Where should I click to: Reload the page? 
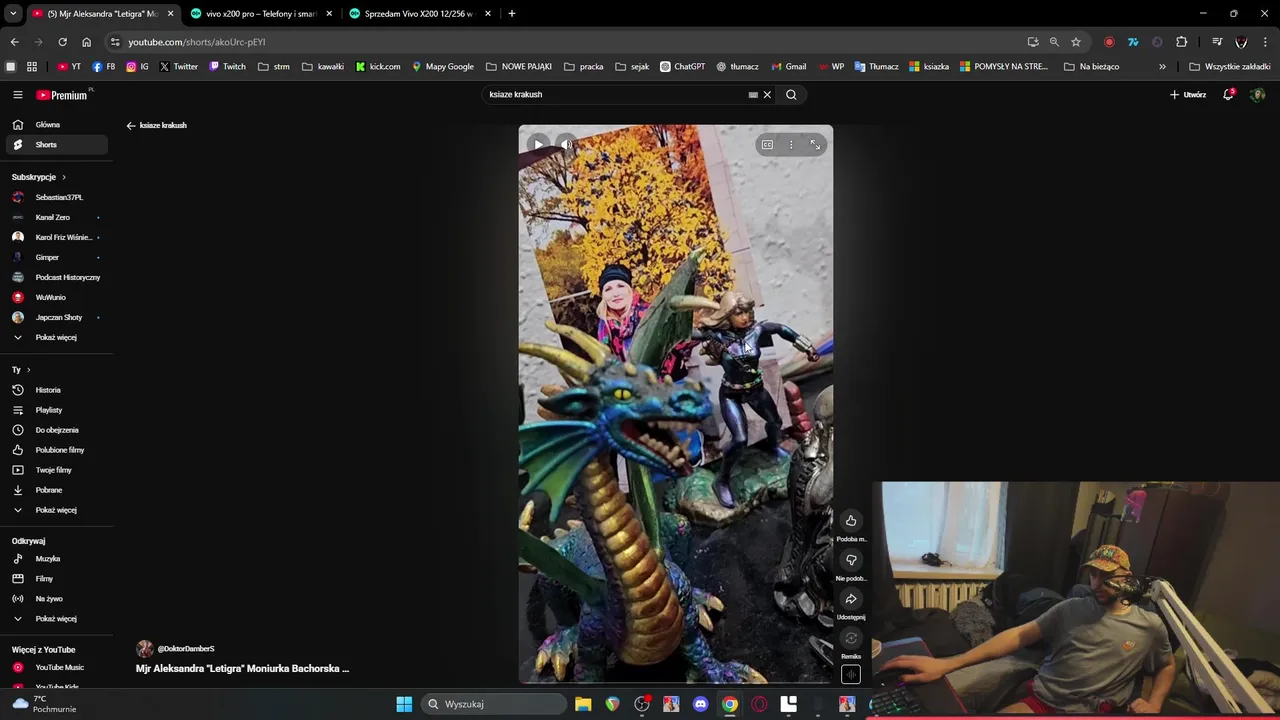(62, 42)
